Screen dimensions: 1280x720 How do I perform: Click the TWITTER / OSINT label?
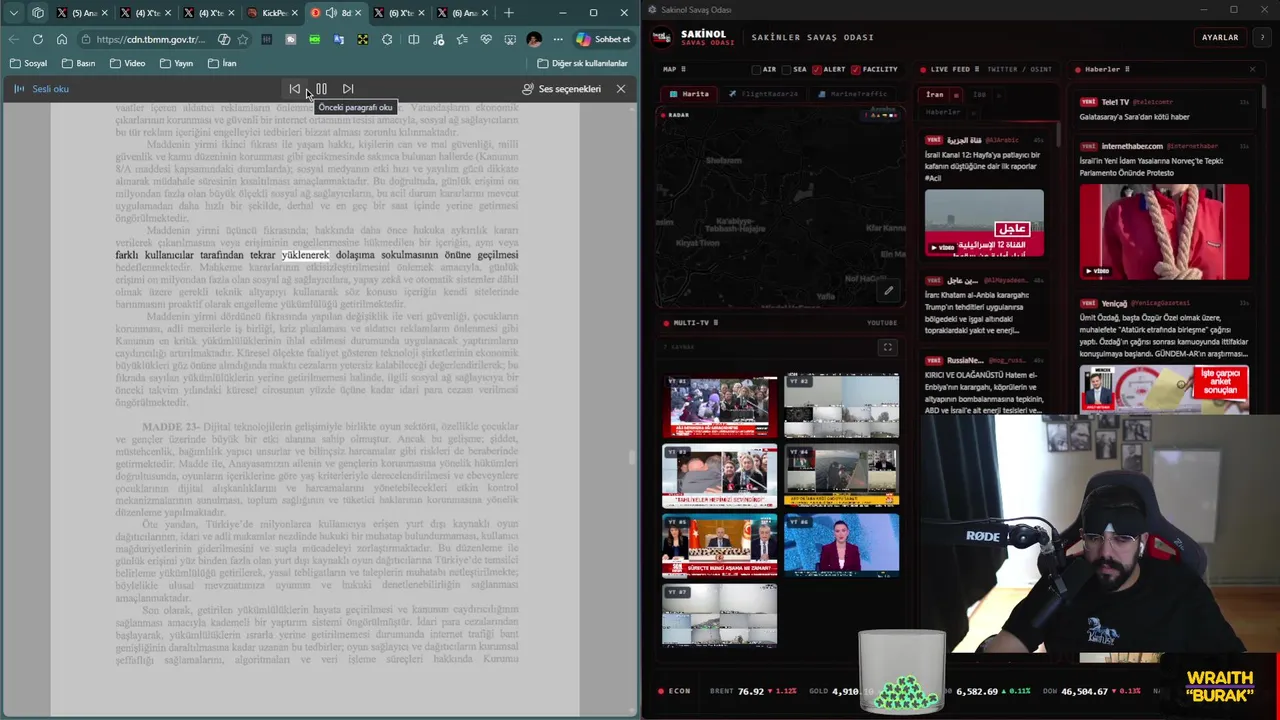click(x=1019, y=69)
